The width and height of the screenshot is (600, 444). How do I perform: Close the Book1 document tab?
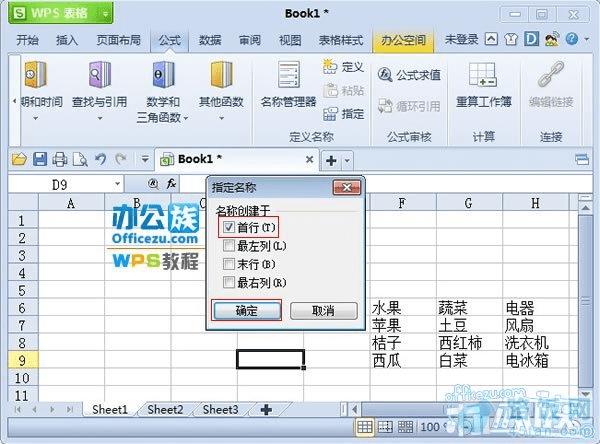pos(310,159)
